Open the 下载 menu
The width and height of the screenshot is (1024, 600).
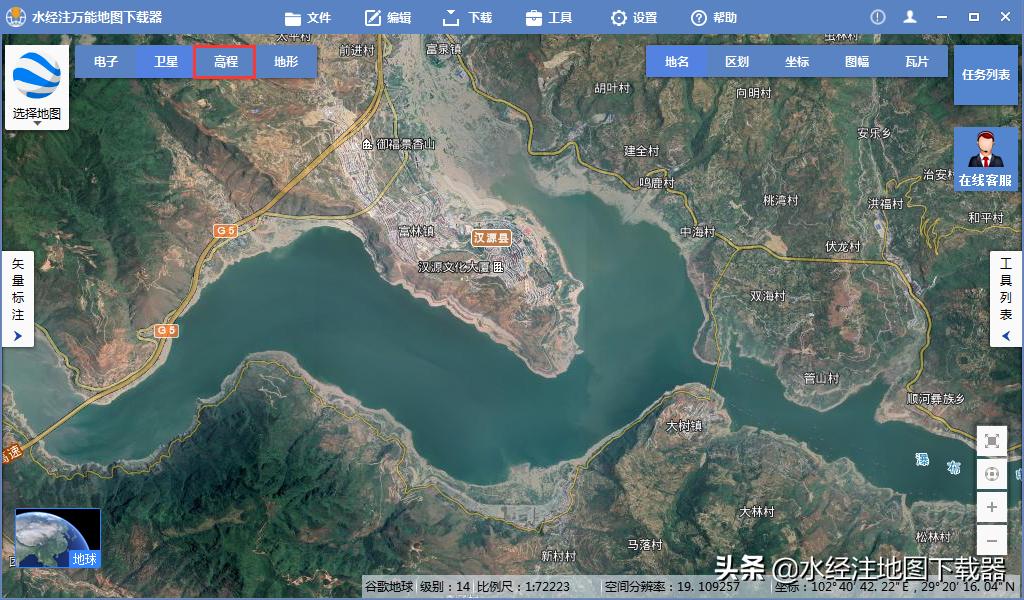pos(468,18)
